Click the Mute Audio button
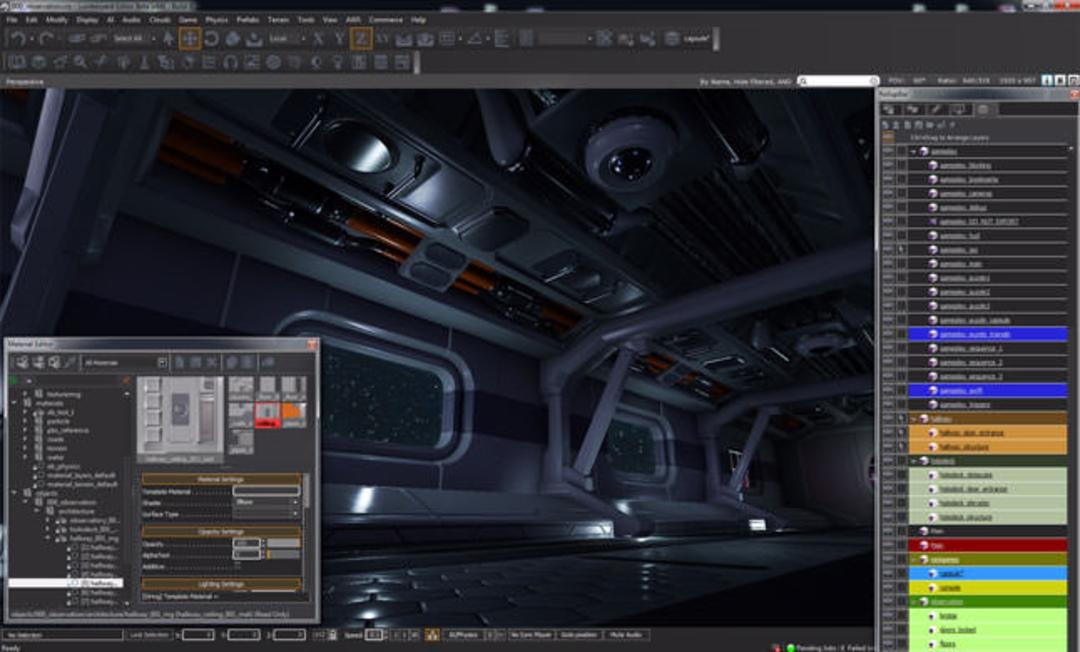Image resolution: width=1080 pixels, height=652 pixels. tap(626, 635)
